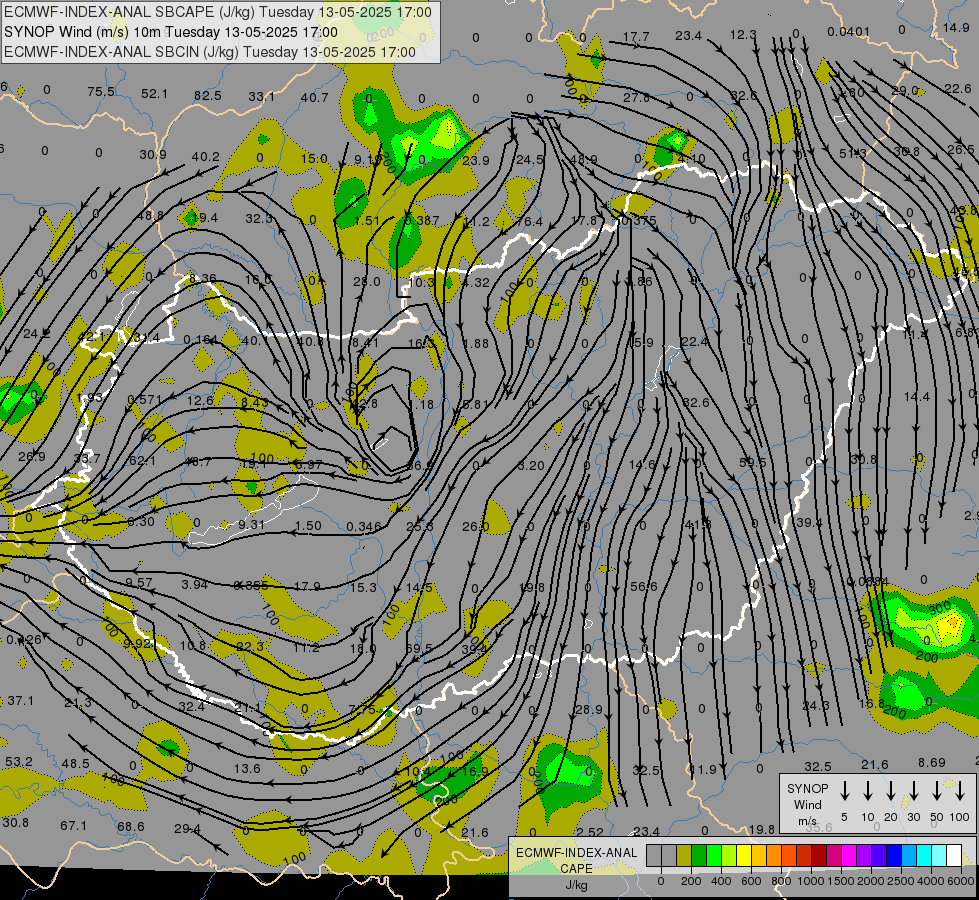Click the map value 8.69

(932, 763)
